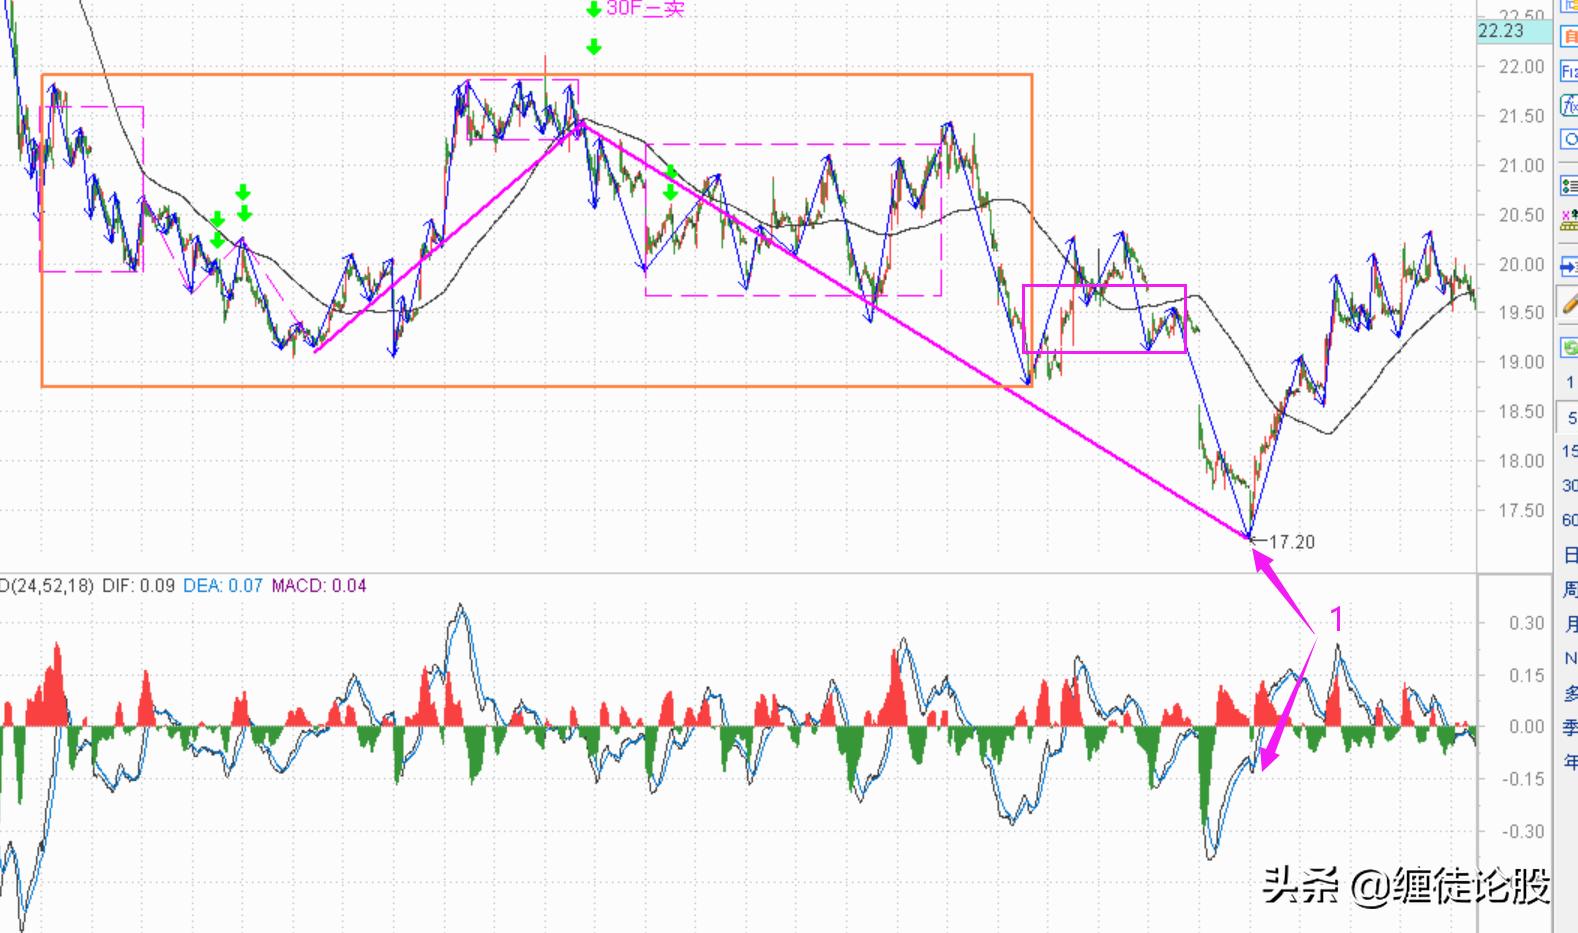Switch to the 60-minute period tab
Image resolution: width=1578 pixels, height=933 pixels.
coord(1570,520)
